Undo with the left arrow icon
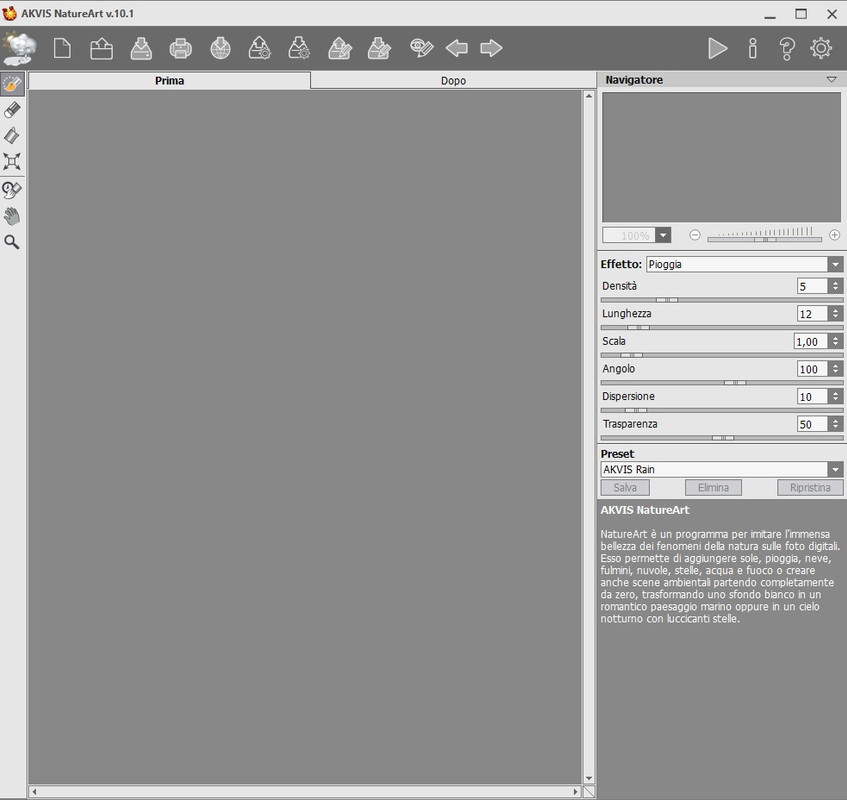 (457, 48)
